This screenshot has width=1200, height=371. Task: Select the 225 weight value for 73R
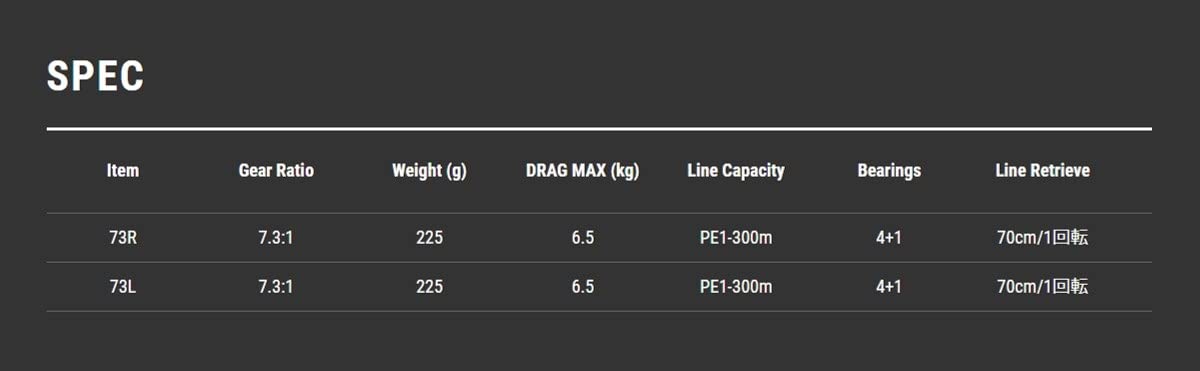coord(429,238)
